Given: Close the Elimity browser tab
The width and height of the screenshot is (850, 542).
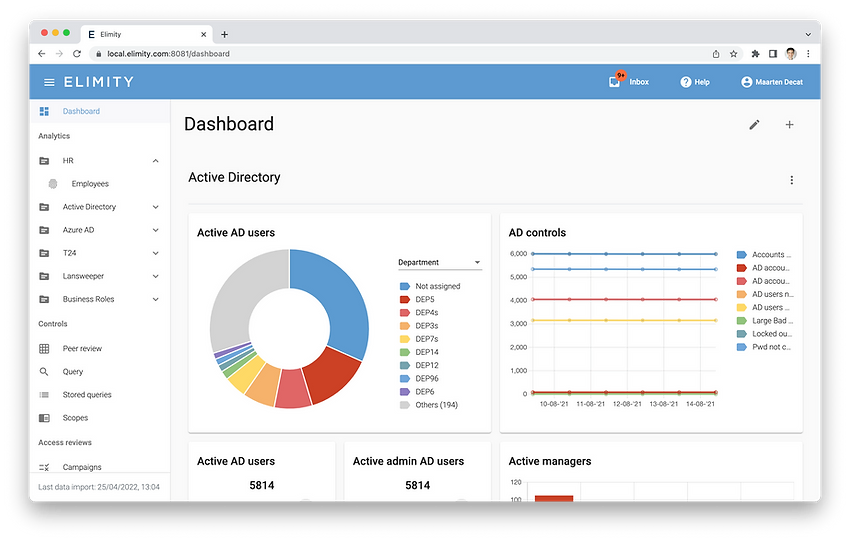Looking at the screenshot, I should (x=203, y=34).
